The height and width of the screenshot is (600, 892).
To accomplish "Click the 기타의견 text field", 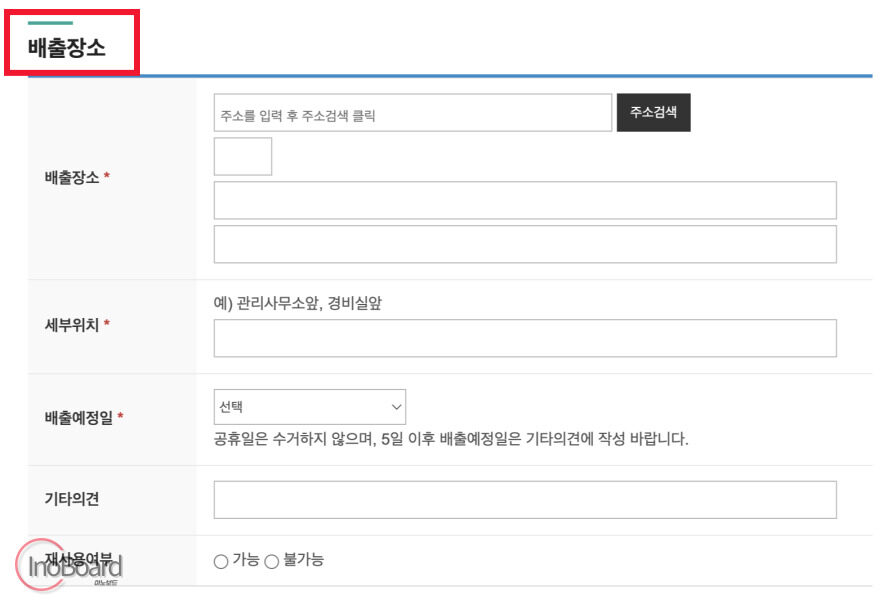I will tap(525, 500).
